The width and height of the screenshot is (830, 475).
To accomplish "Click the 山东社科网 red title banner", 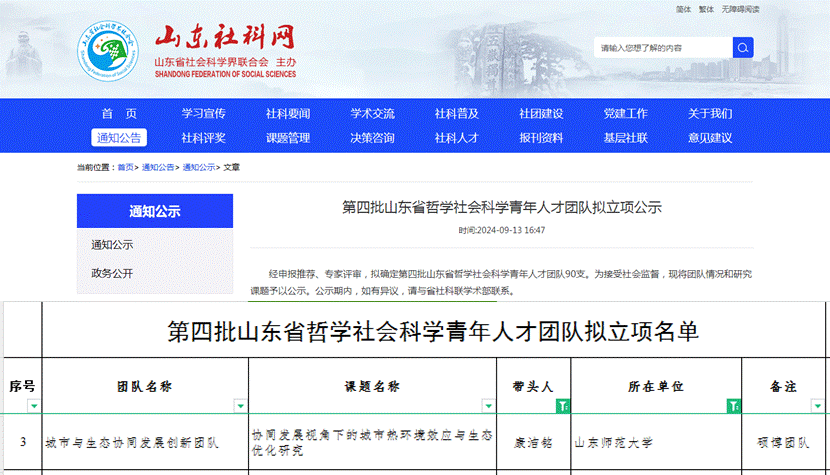I will (225, 38).
